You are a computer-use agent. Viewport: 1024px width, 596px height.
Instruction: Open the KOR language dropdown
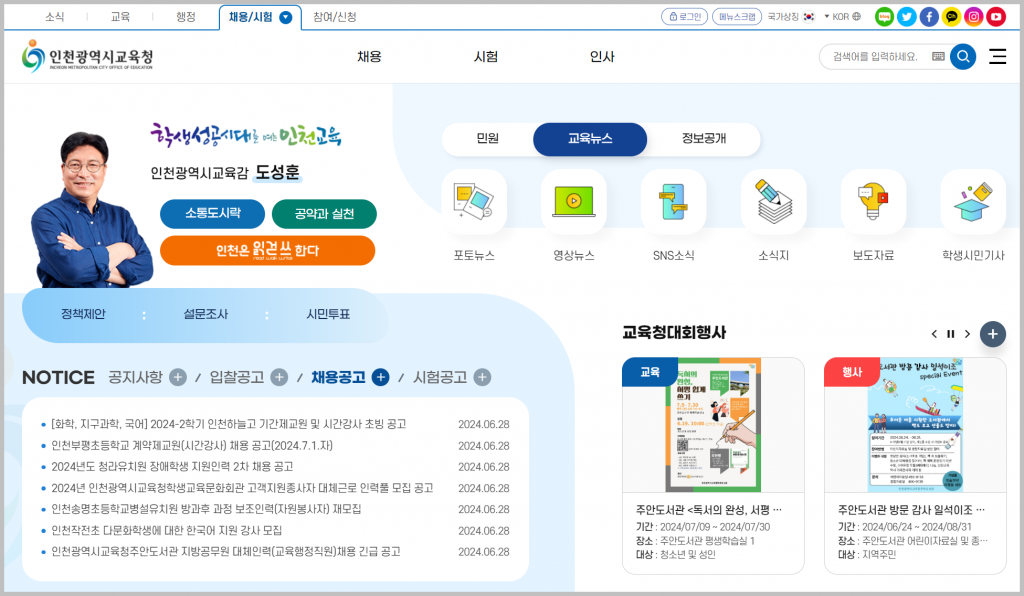point(842,17)
